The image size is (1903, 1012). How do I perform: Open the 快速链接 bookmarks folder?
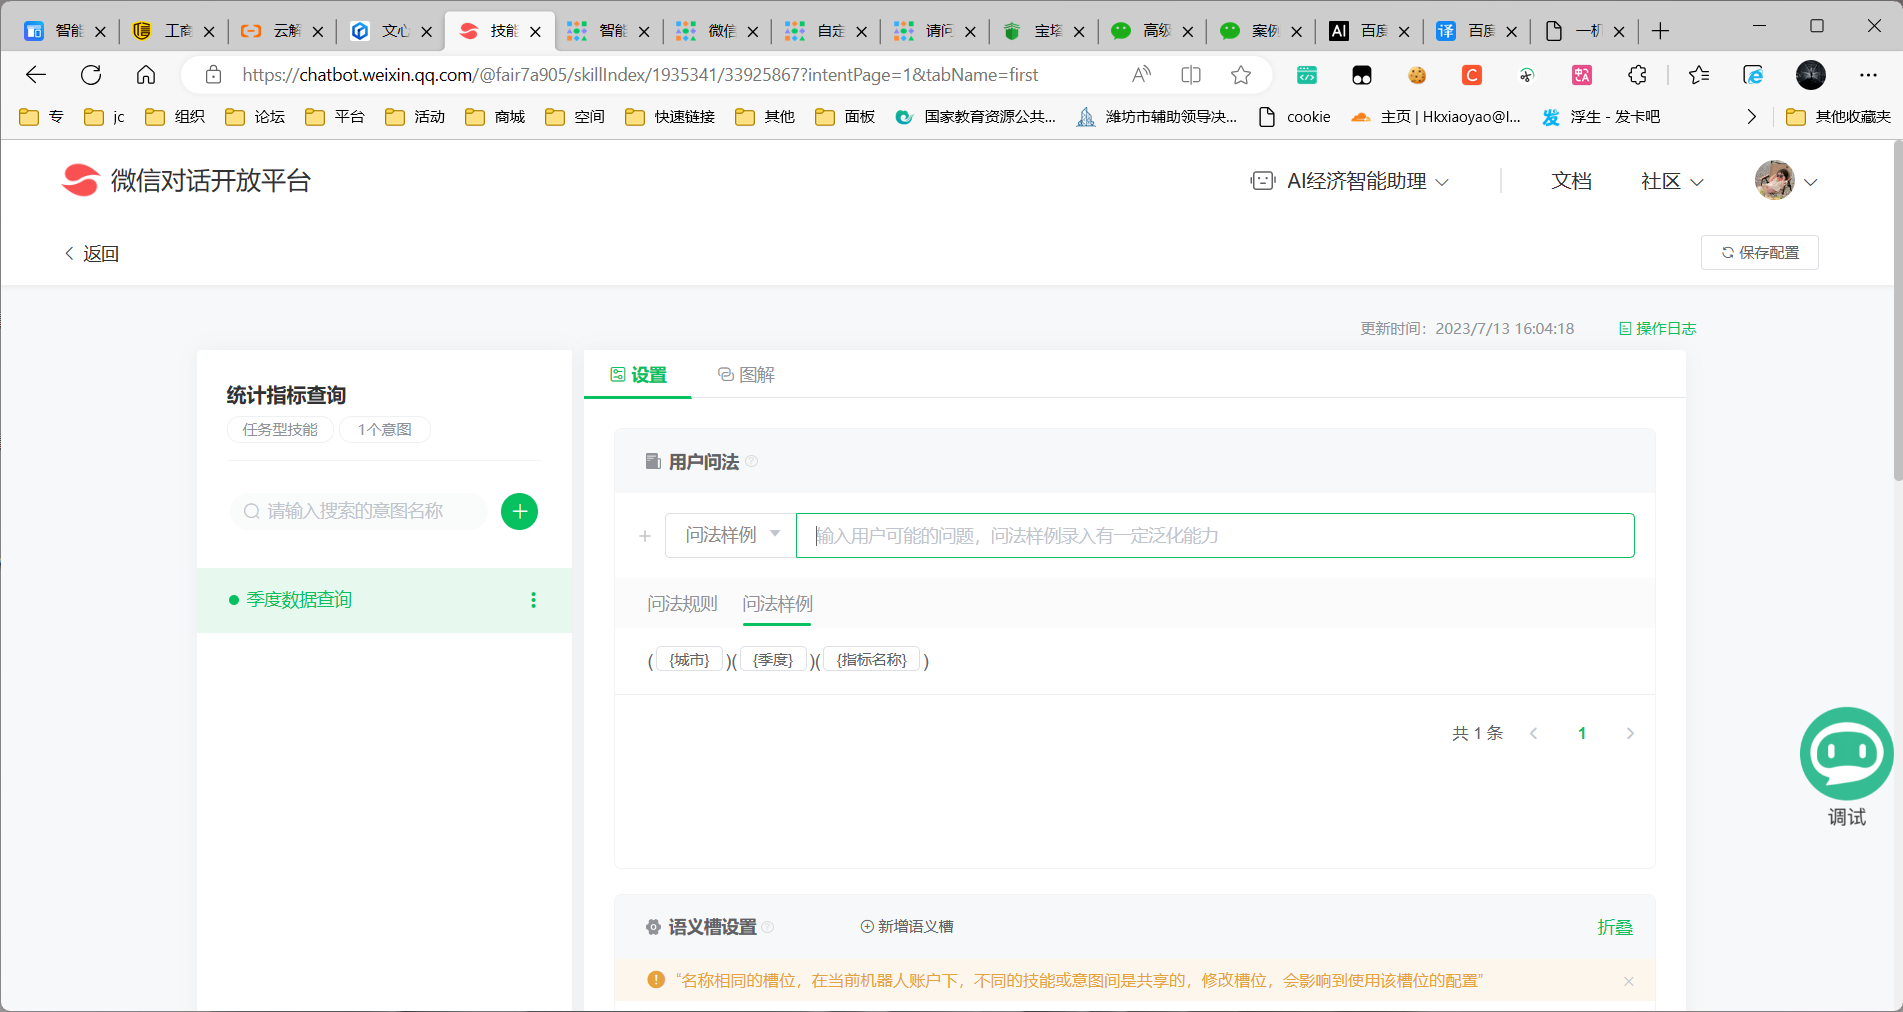[x=670, y=117]
